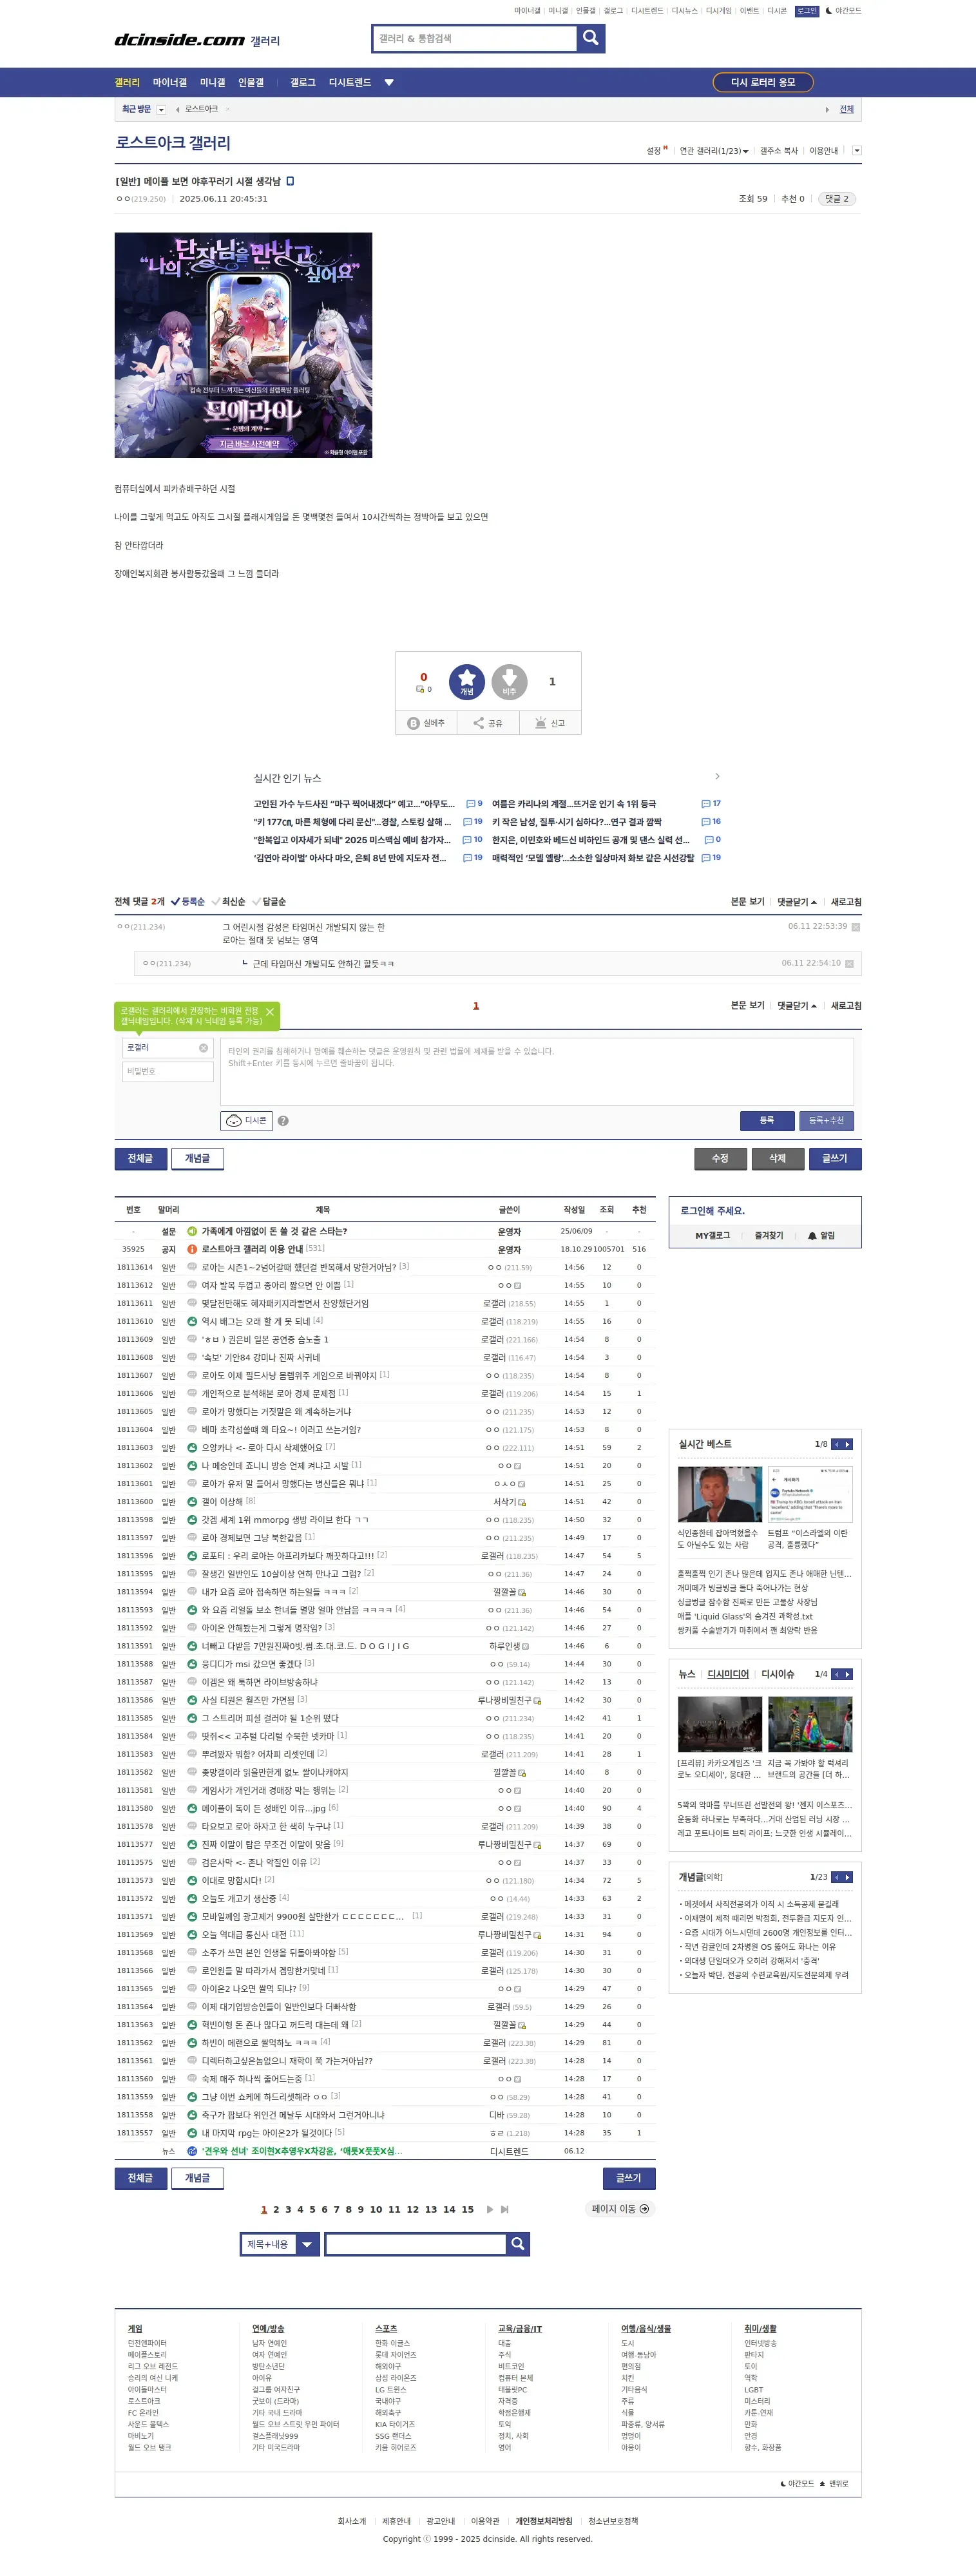
Task: Open the 미니갤 menu item
Action: (213, 83)
